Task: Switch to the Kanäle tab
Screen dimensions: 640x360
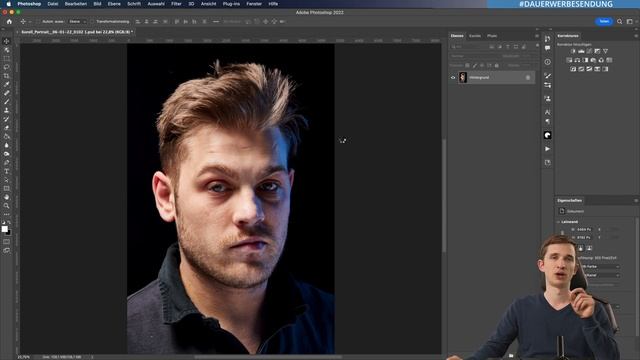Action: pyautogui.click(x=475, y=36)
